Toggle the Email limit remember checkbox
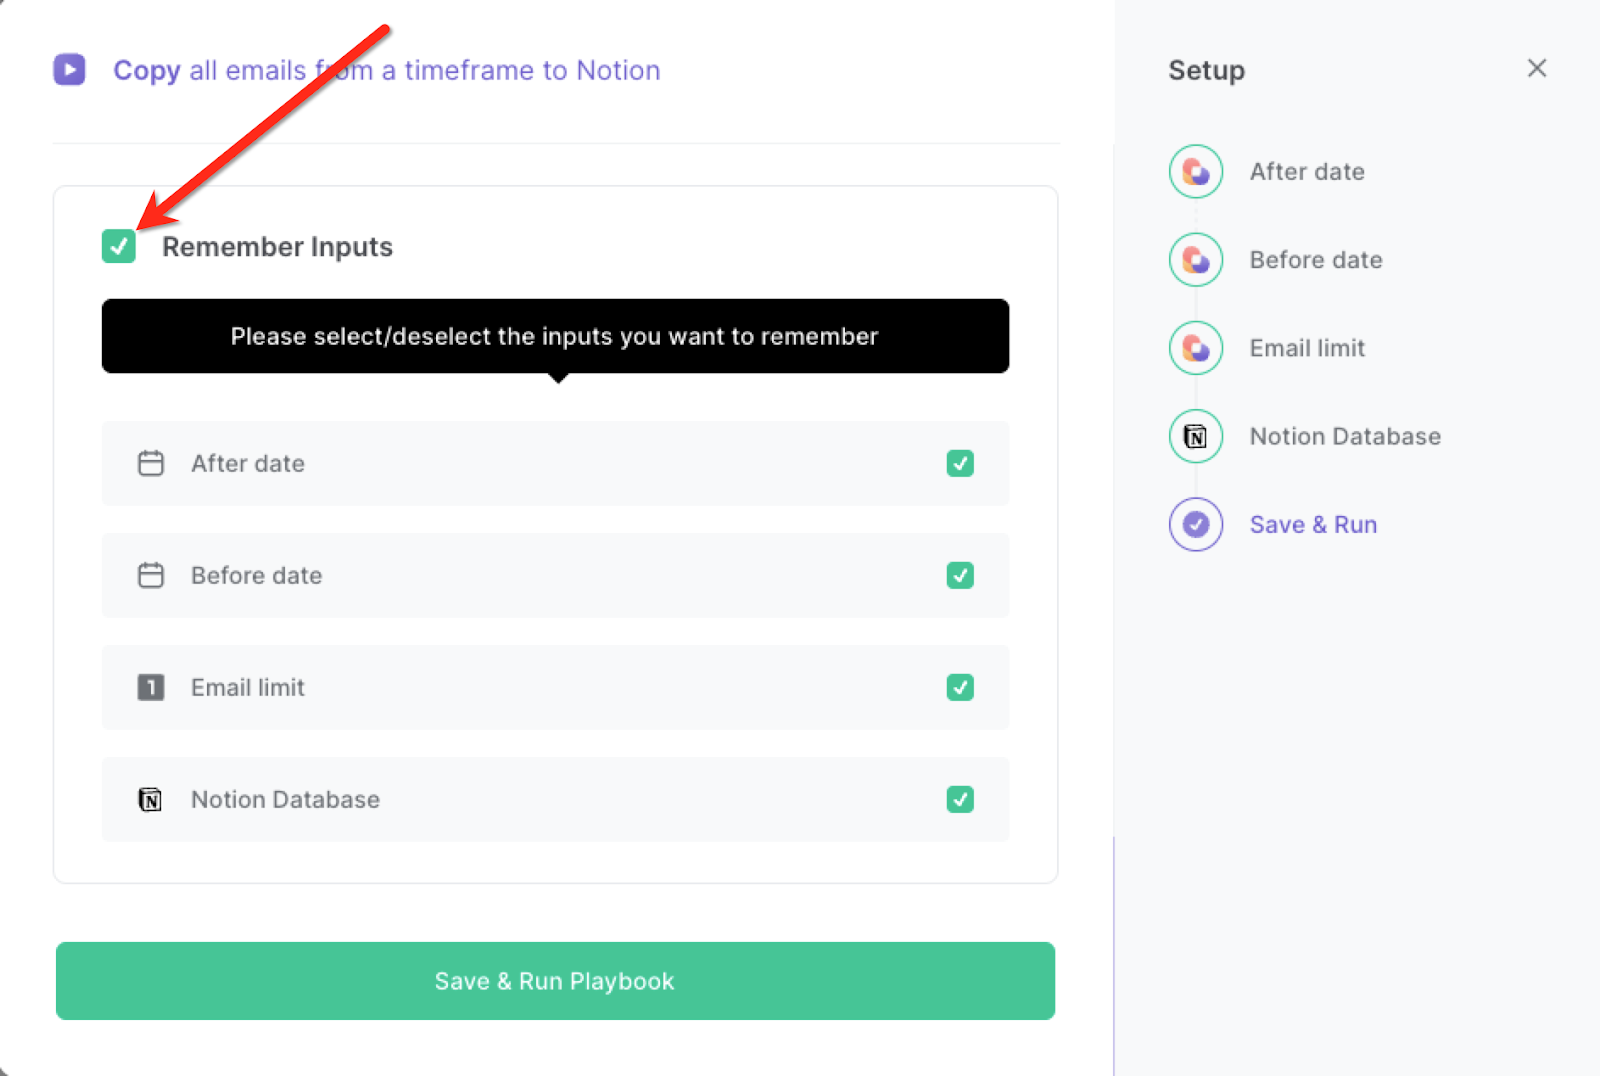This screenshot has width=1600, height=1076. click(960, 687)
